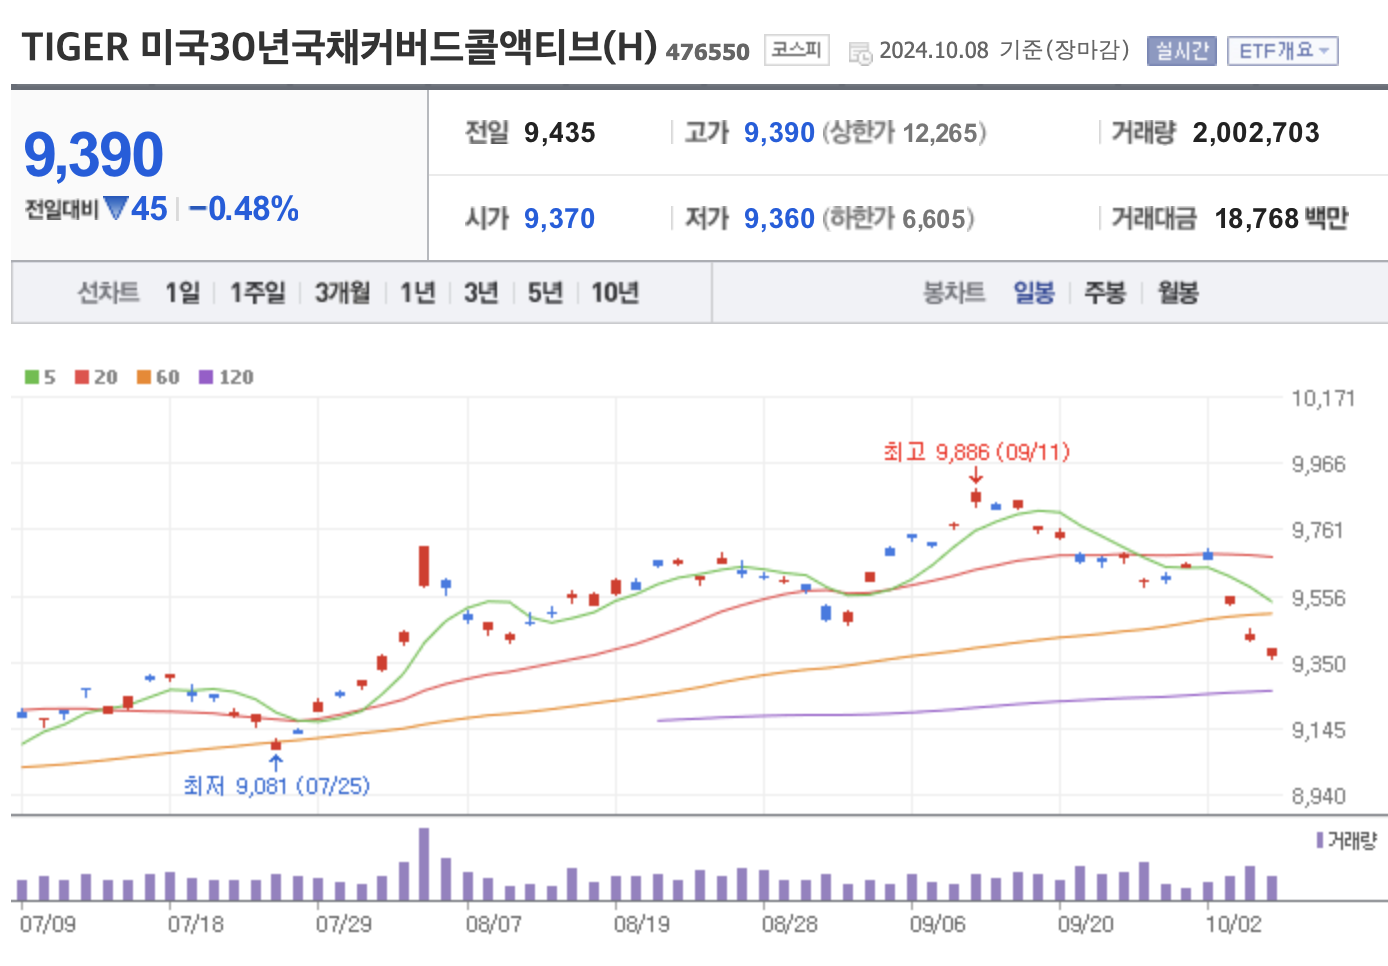Image resolution: width=1388 pixels, height=966 pixels.
Task: Switch to the 주봉 weekly candle chart
Action: (x=1105, y=292)
